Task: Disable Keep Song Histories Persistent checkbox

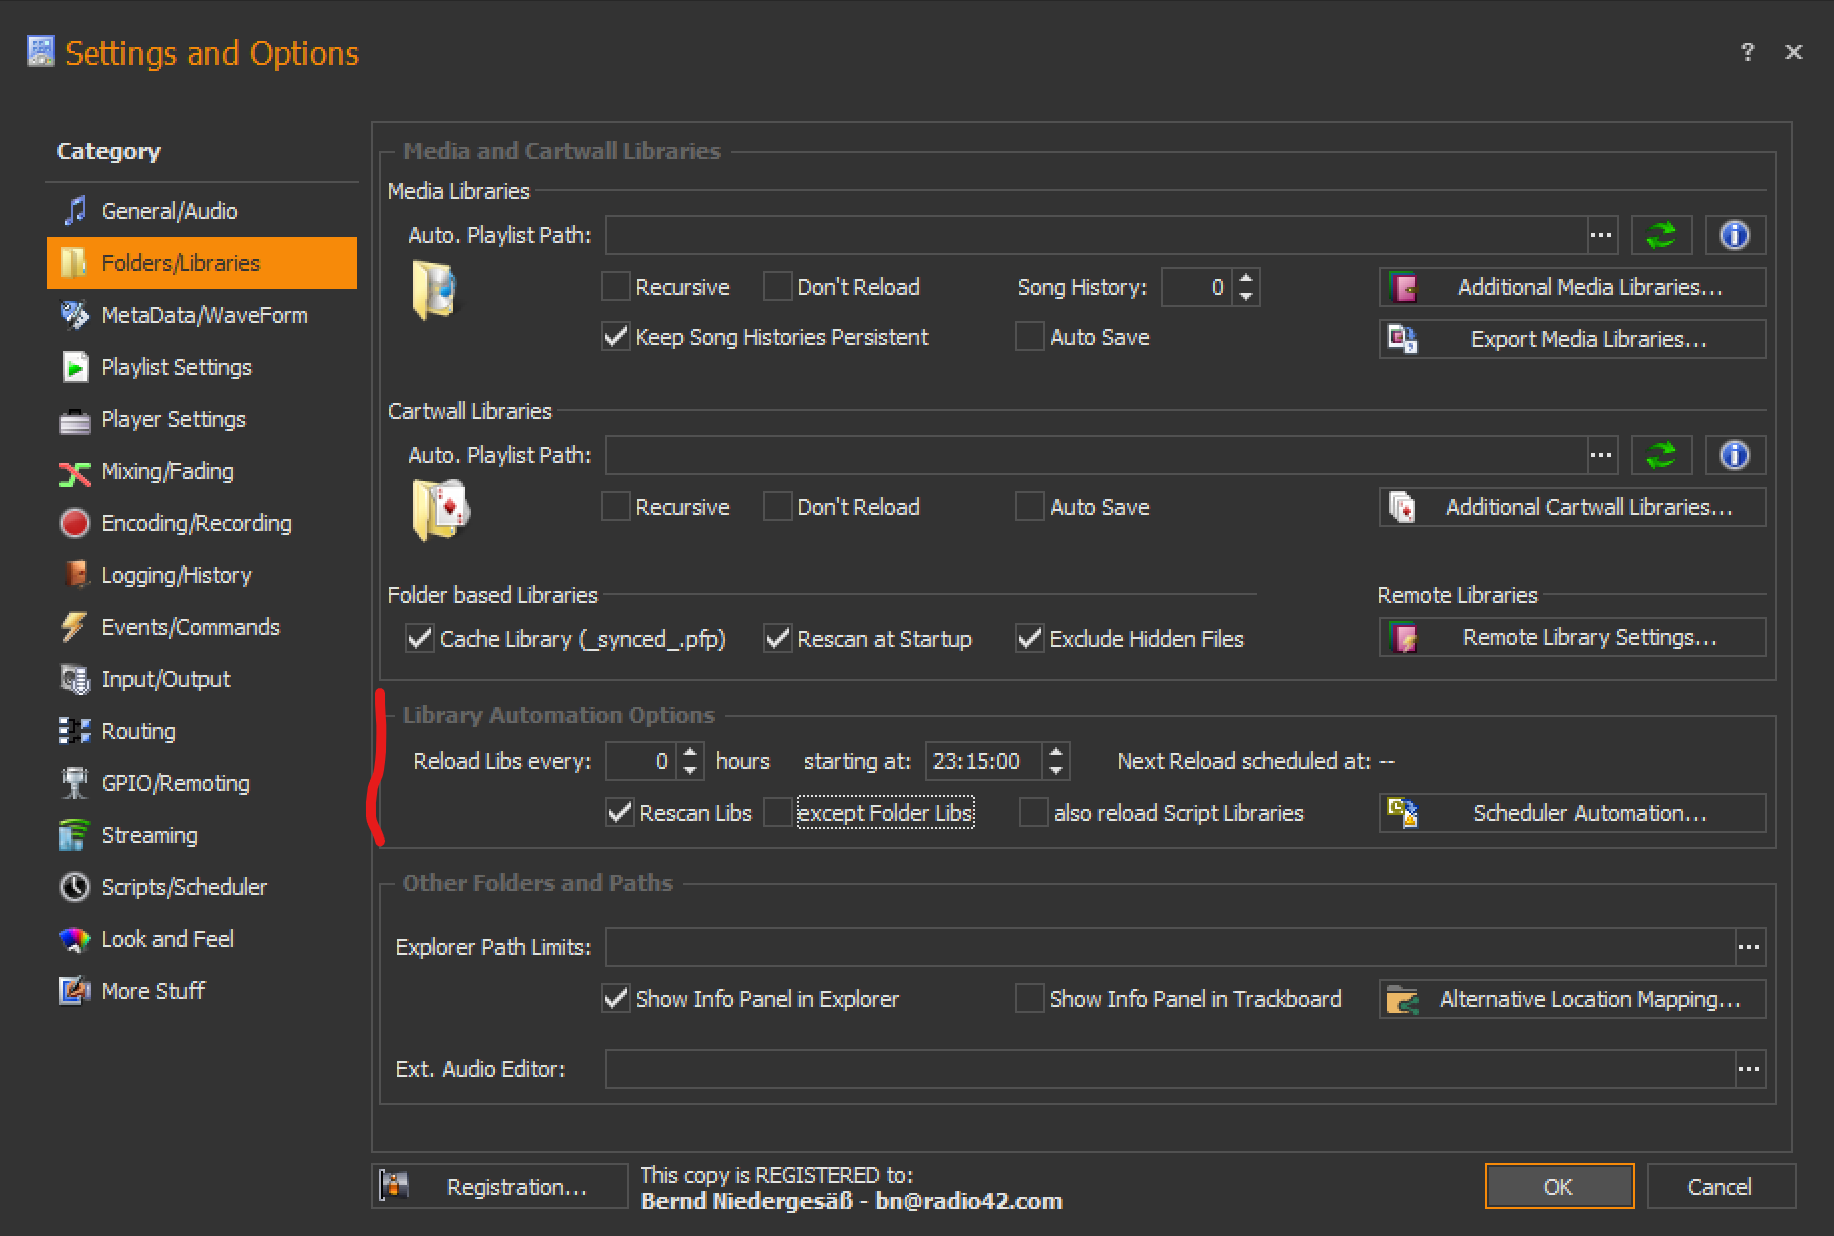Action: (616, 337)
